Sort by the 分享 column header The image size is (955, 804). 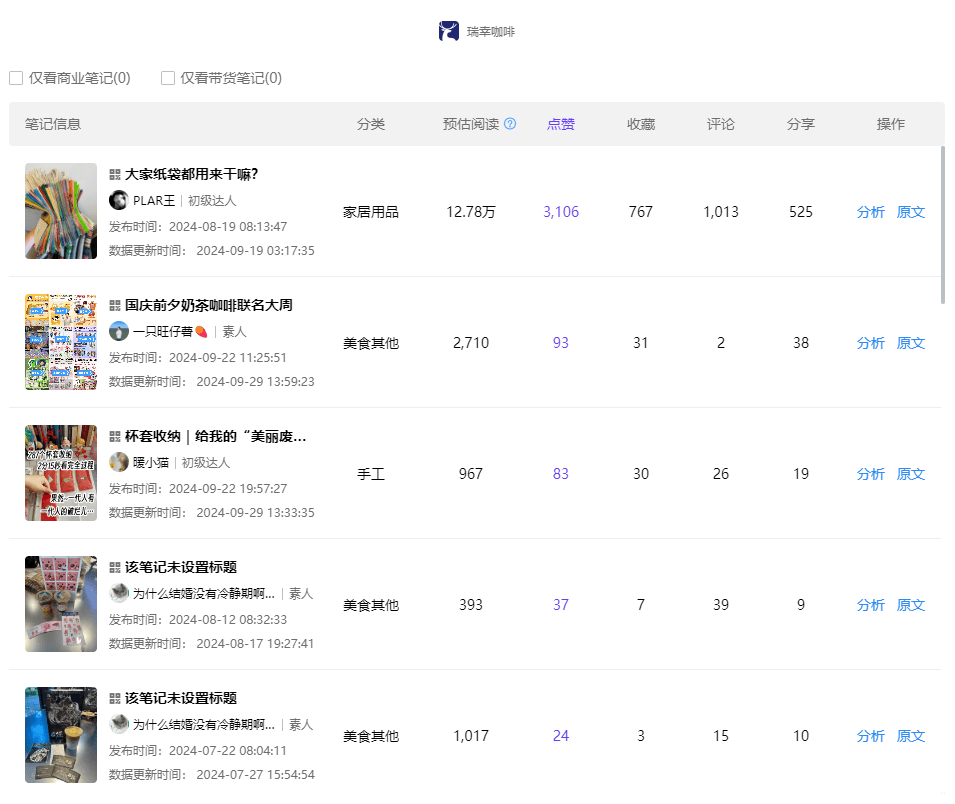point(800,124)
